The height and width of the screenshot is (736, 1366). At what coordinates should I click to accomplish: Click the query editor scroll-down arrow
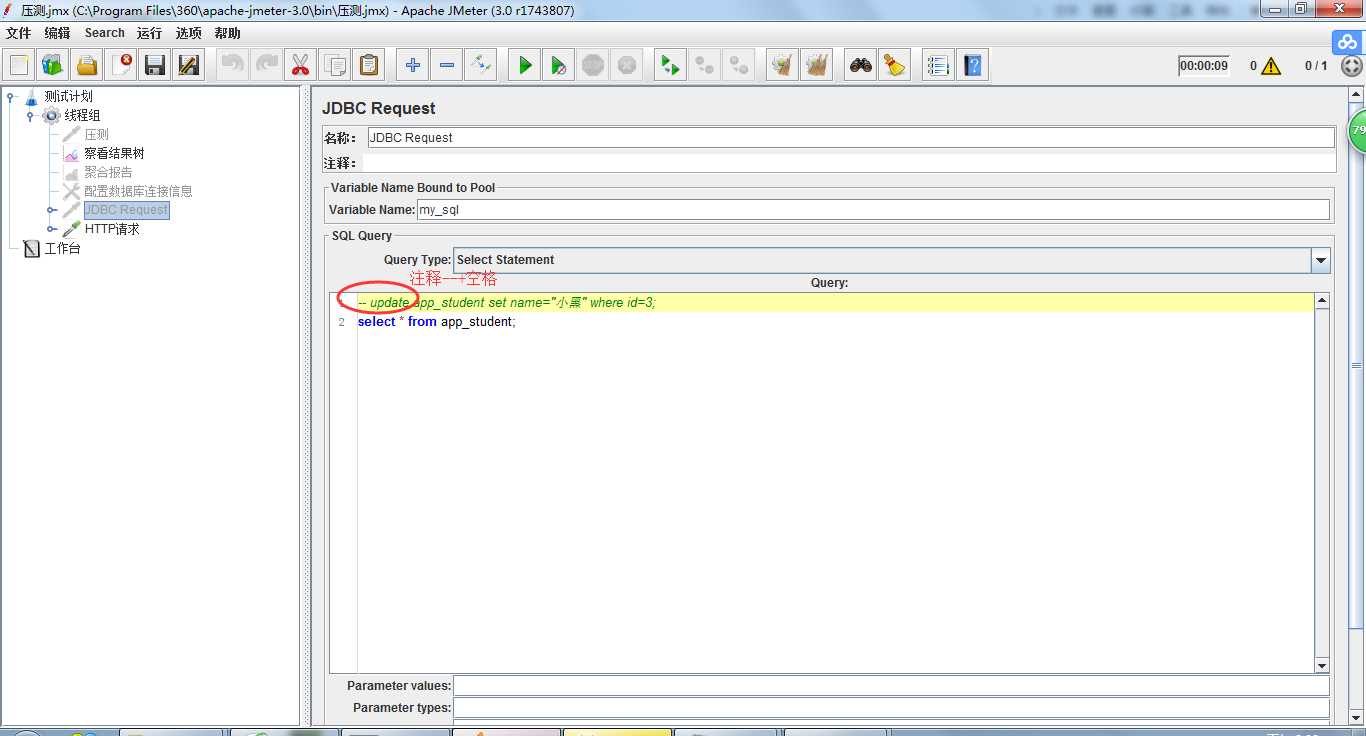(x=1321, y=665)
